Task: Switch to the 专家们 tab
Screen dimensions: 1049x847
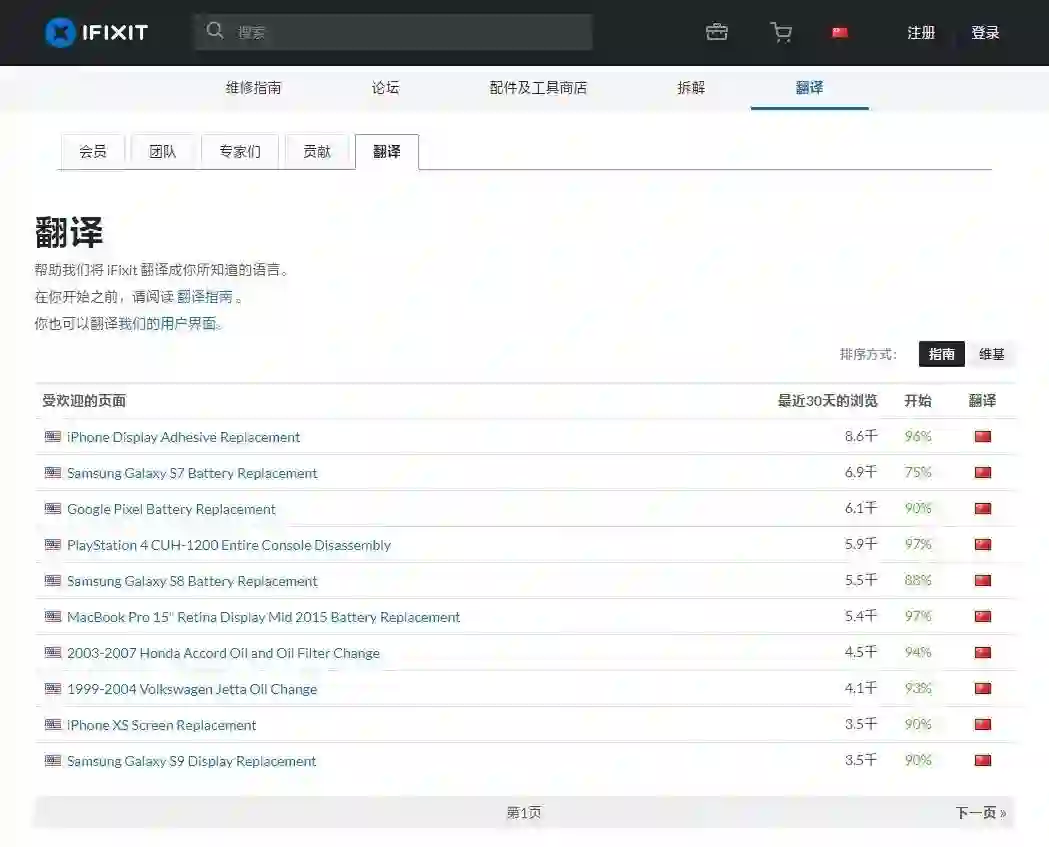Action: (240, 152)
